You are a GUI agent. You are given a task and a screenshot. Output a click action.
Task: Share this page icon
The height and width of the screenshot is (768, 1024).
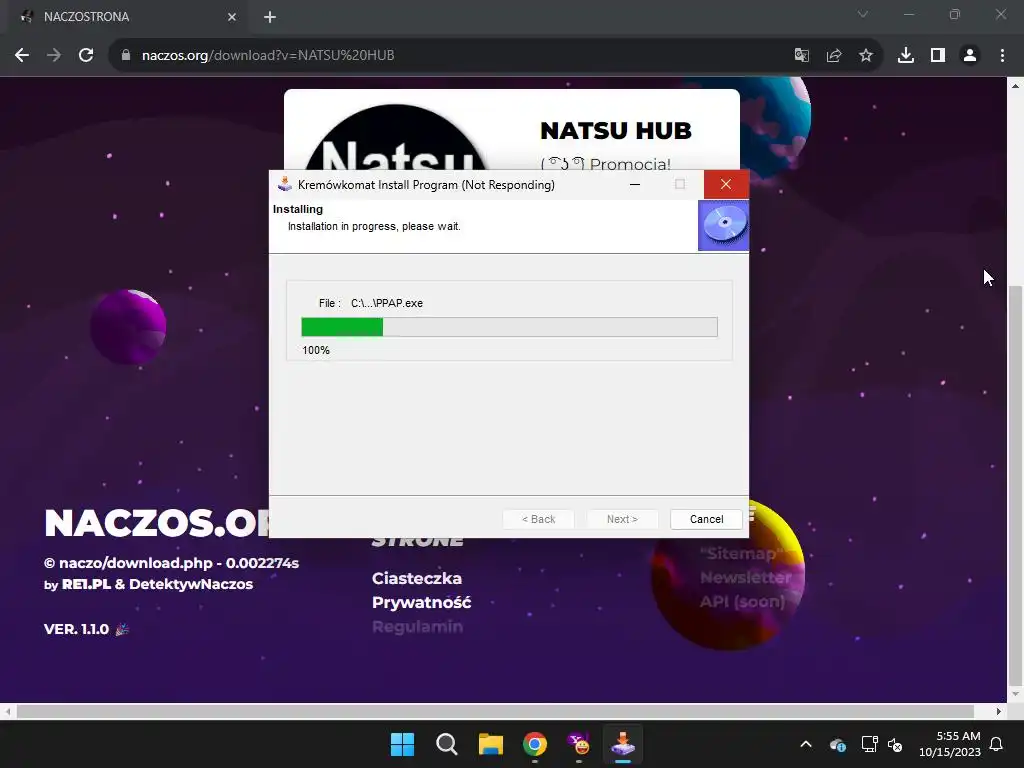click(x=834, y=56)
